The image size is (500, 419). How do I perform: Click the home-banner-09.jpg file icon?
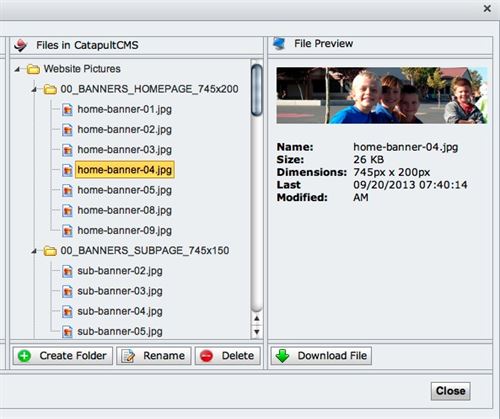point(67,231)
